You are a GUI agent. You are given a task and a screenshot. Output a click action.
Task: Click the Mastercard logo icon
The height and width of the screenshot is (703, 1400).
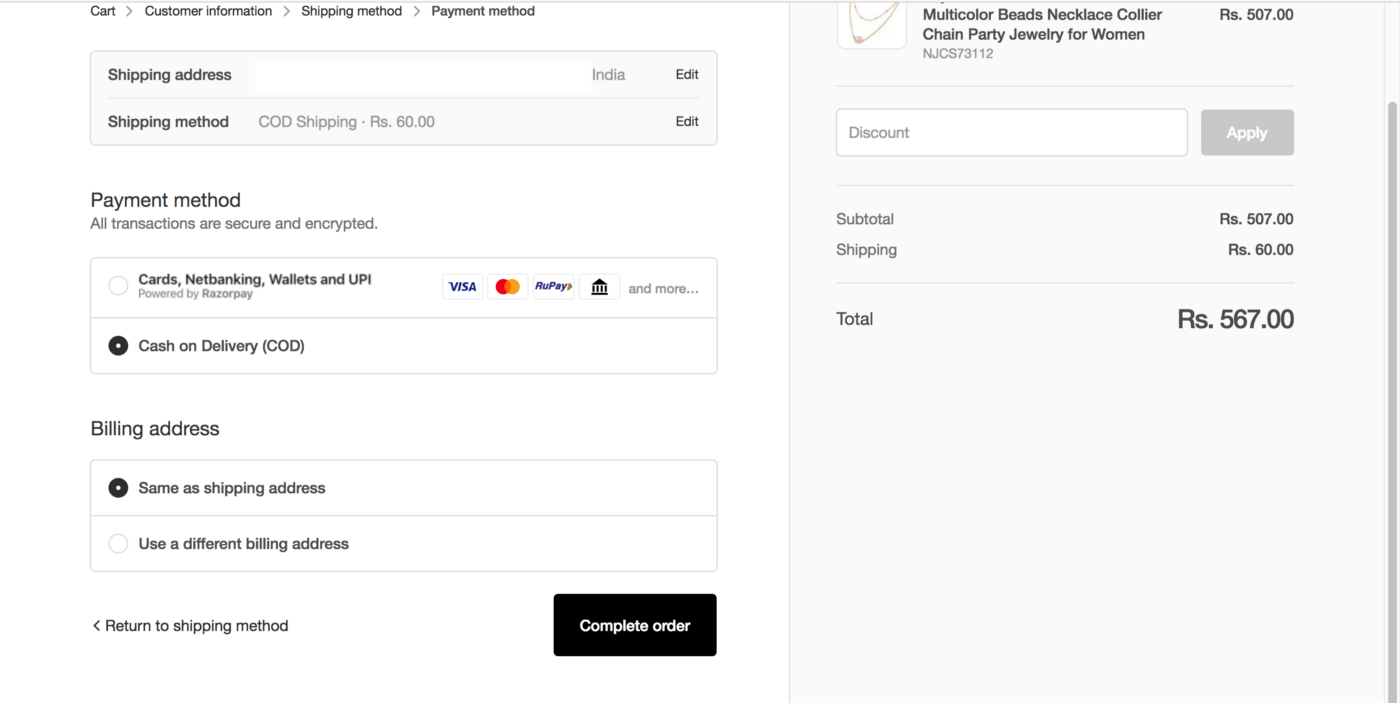(507, 287)
